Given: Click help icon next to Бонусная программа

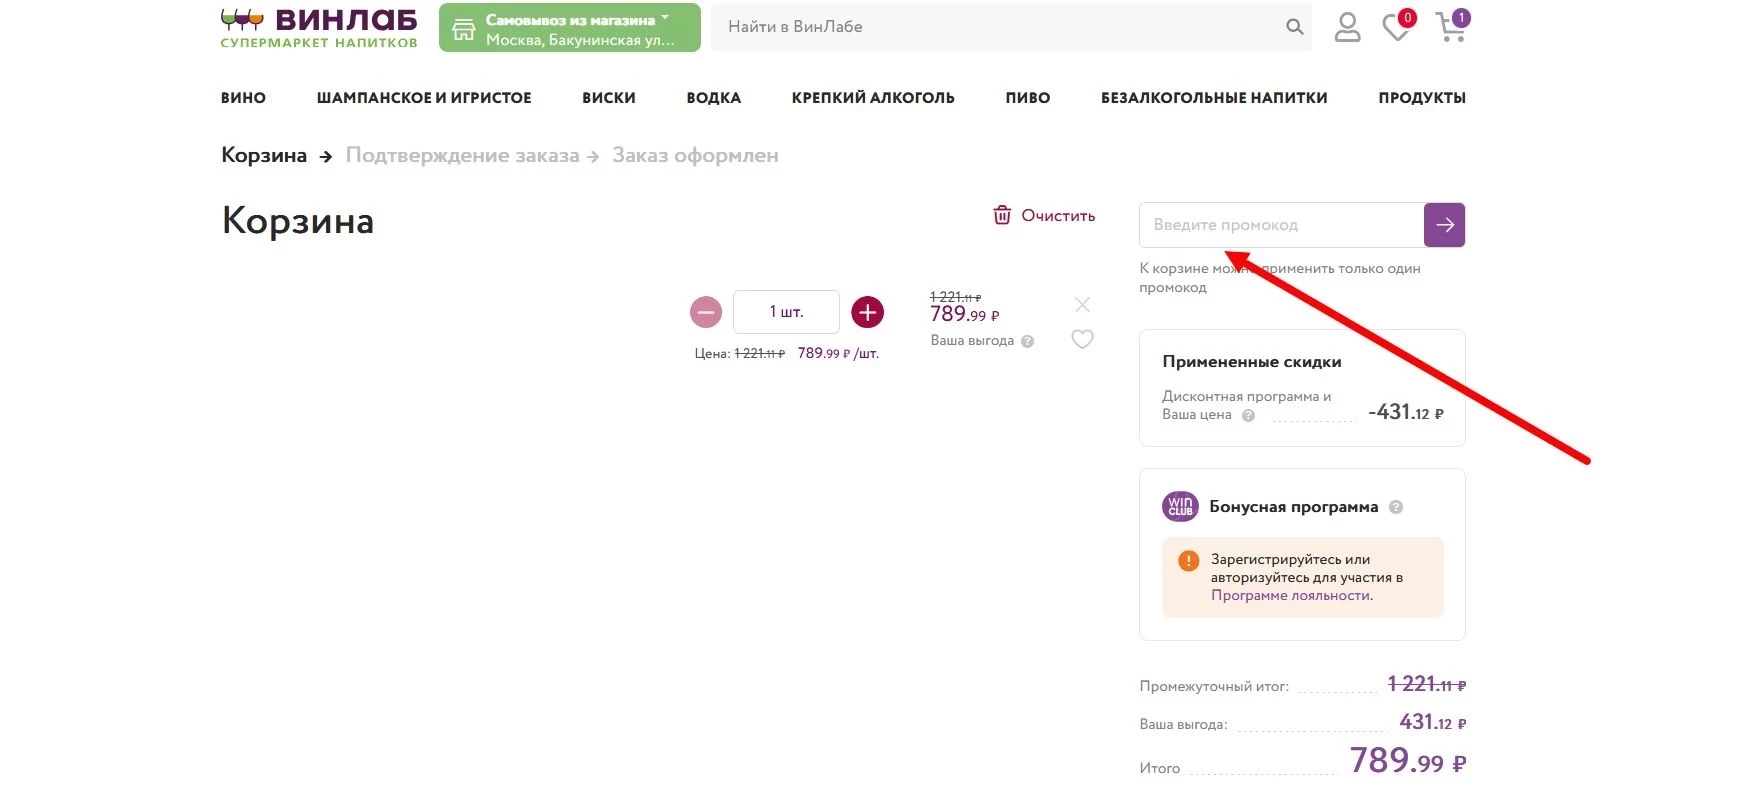Looking at the screenshot, I should click(x=1396, y=507).
